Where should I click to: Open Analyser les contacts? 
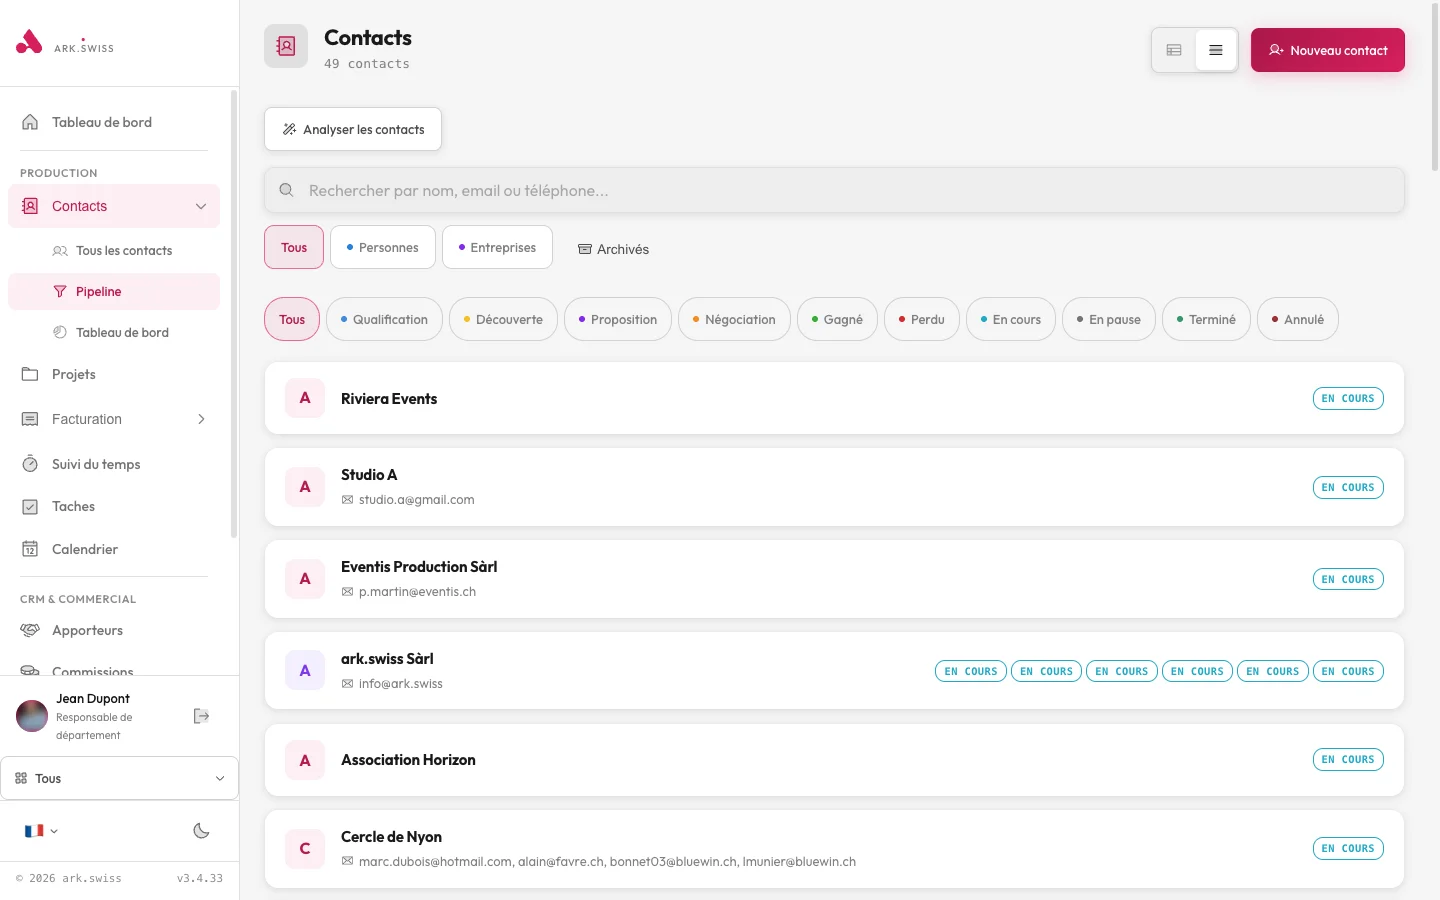point(352,129)
